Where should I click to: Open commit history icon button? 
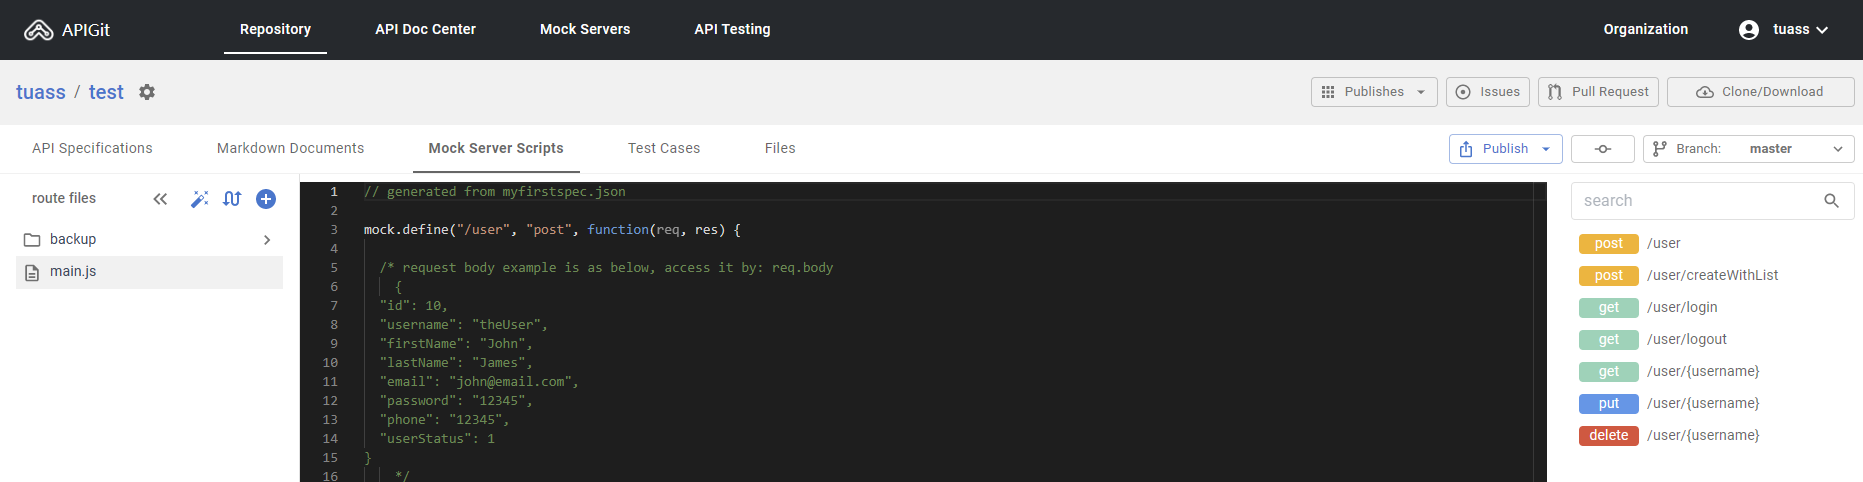coord(1602,149)
